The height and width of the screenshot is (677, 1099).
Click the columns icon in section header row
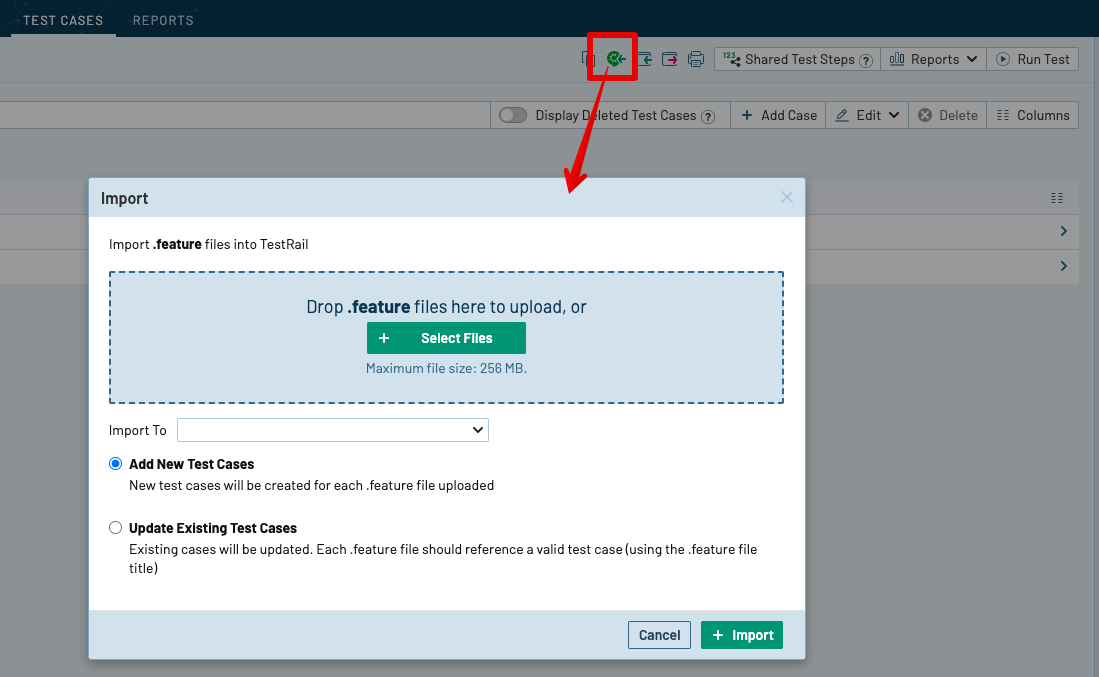tap(1057, 198)
